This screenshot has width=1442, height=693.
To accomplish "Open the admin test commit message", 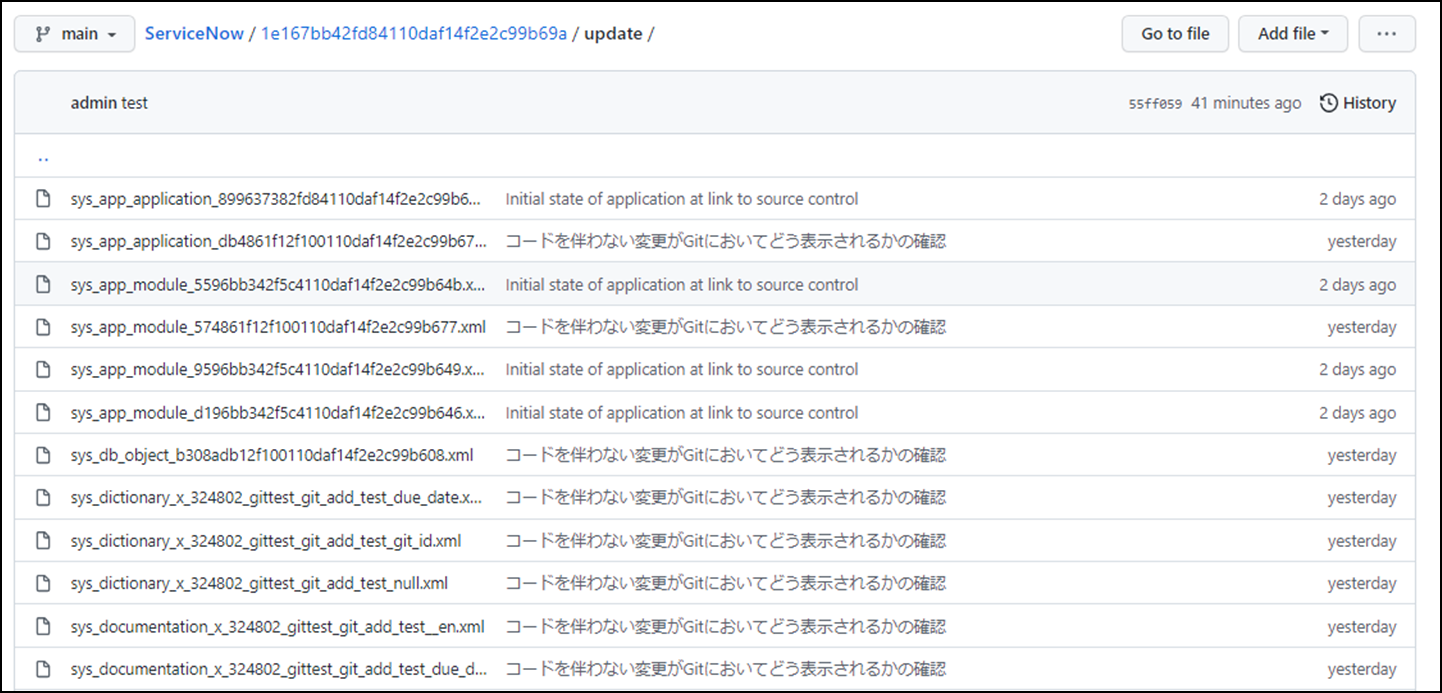I will pos(109,103).
